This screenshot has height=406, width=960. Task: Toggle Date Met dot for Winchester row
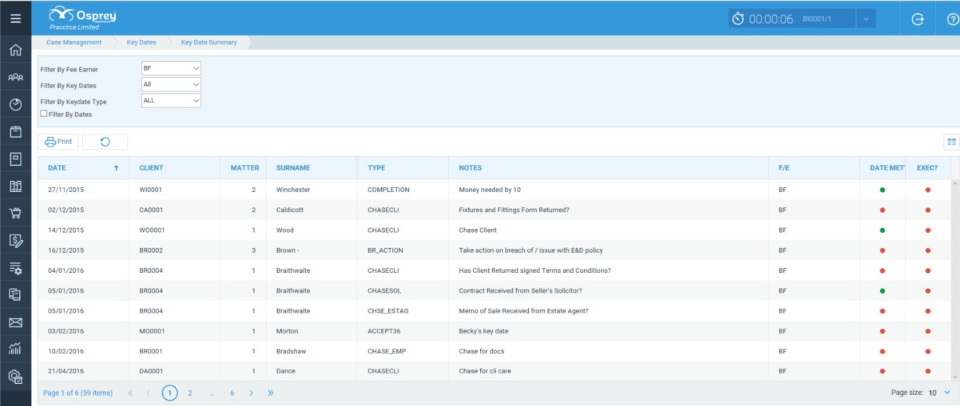point(882,190)
